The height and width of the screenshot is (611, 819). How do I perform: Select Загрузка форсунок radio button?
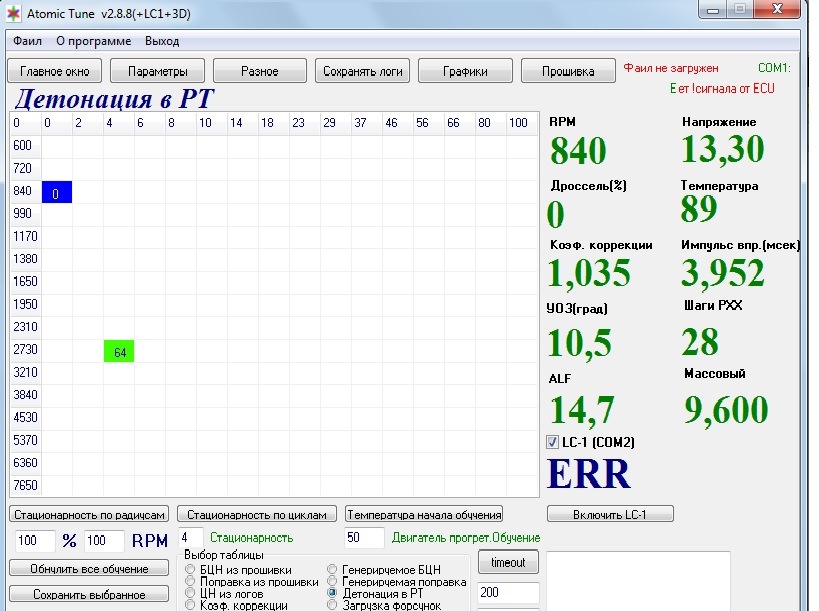tap(332, 605)
